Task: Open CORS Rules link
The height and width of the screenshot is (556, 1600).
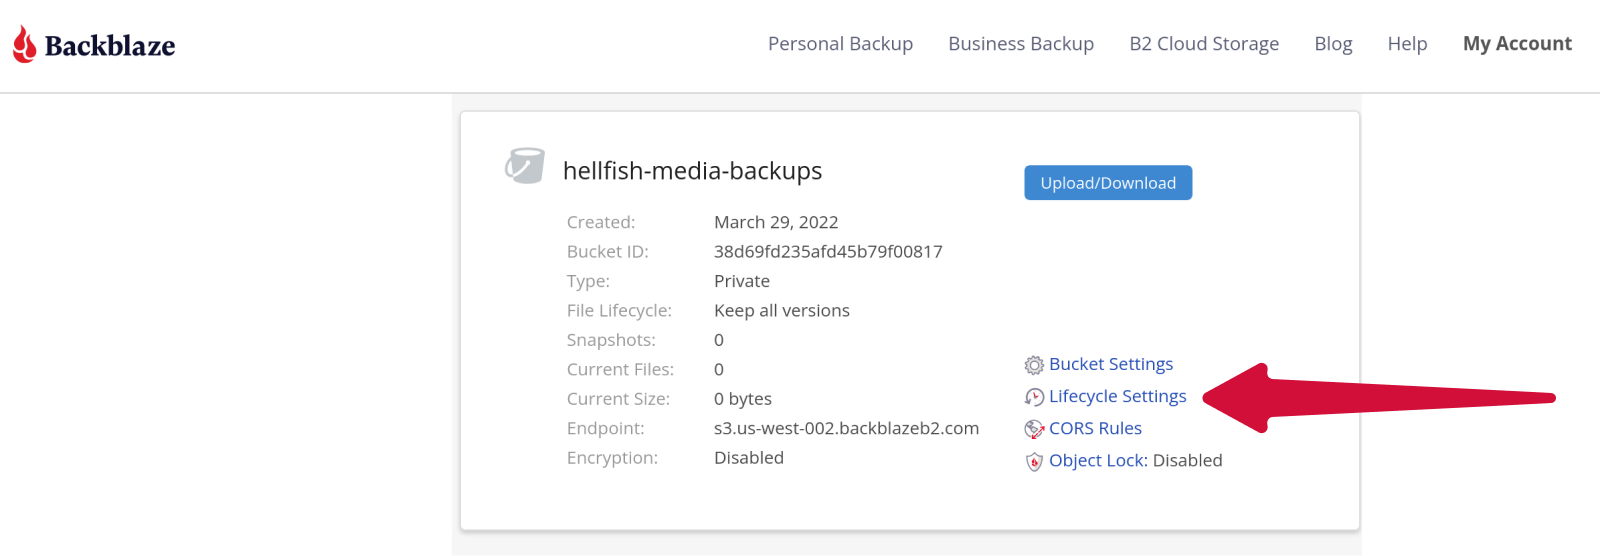Action: [1095, 428]
